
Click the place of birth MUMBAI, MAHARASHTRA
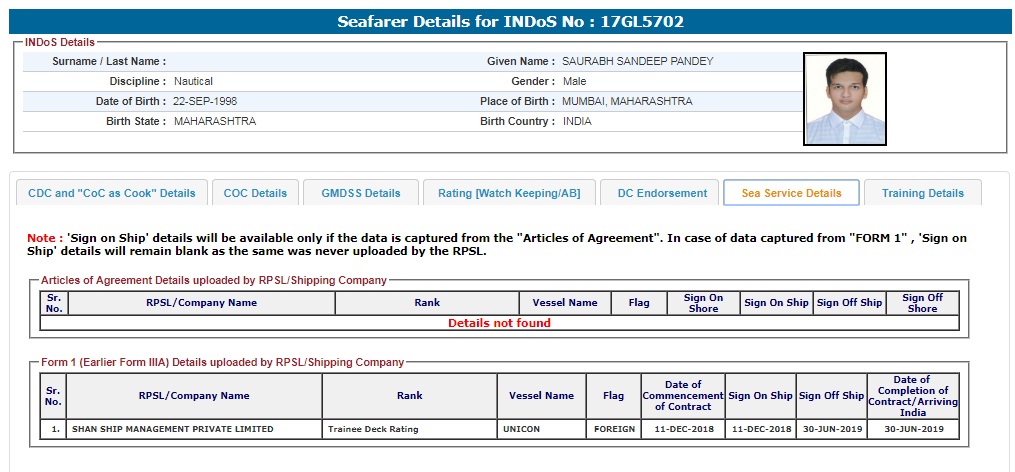pyautogui.click(x=626, y=101)
